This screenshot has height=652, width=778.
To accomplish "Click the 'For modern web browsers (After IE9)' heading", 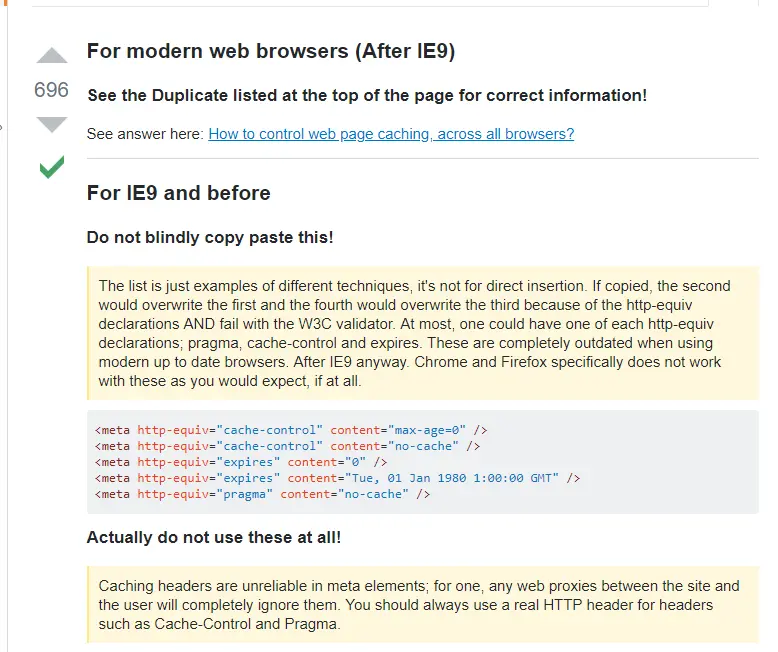I will pyautogui.click(x=271, y=52).
